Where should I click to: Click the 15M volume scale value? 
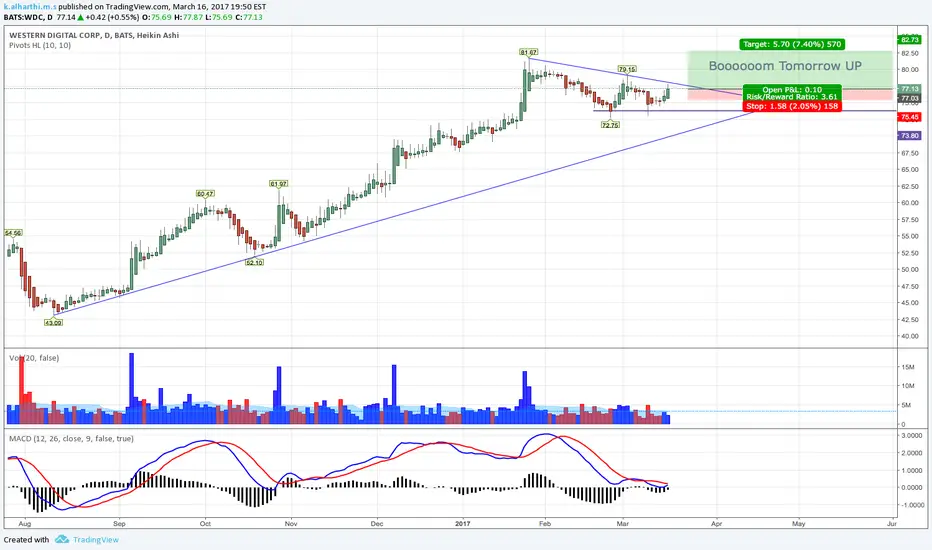tap(907, 367)
